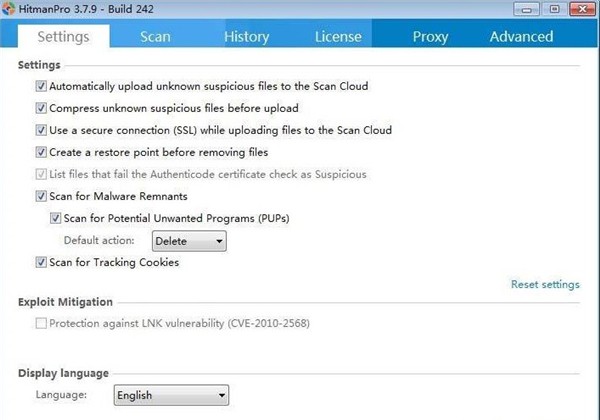600x420 pixels.
Task: Click the Language label
Action: (61, 394)
